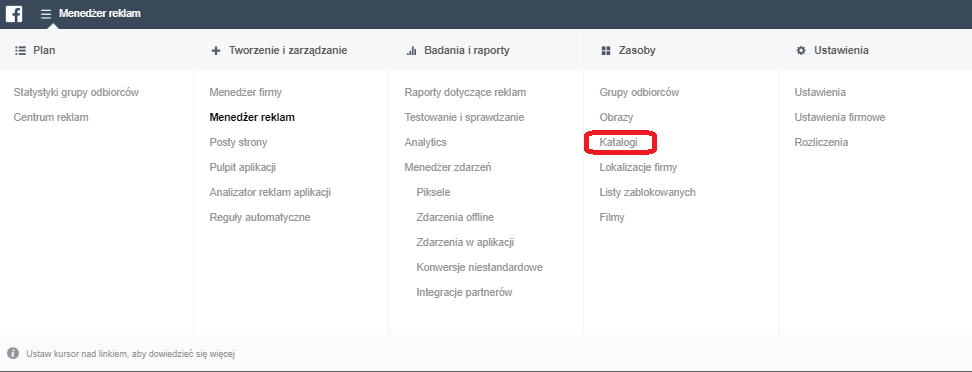Open Menedżer zdarzeń

pyautogui.click(x=448, y=167)
